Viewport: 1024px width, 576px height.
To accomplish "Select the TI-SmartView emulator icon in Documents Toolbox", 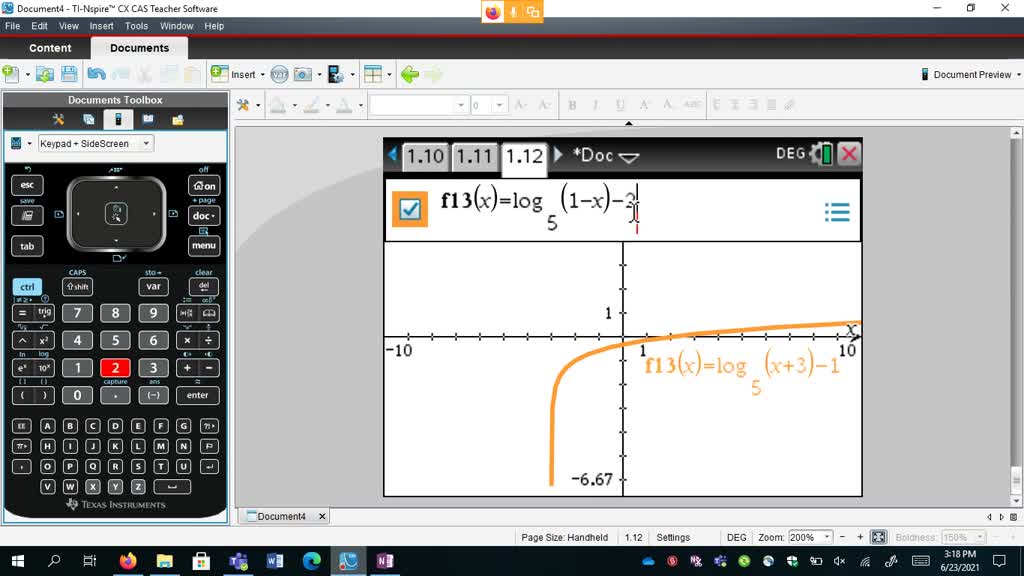I will (x=119, y=118).
